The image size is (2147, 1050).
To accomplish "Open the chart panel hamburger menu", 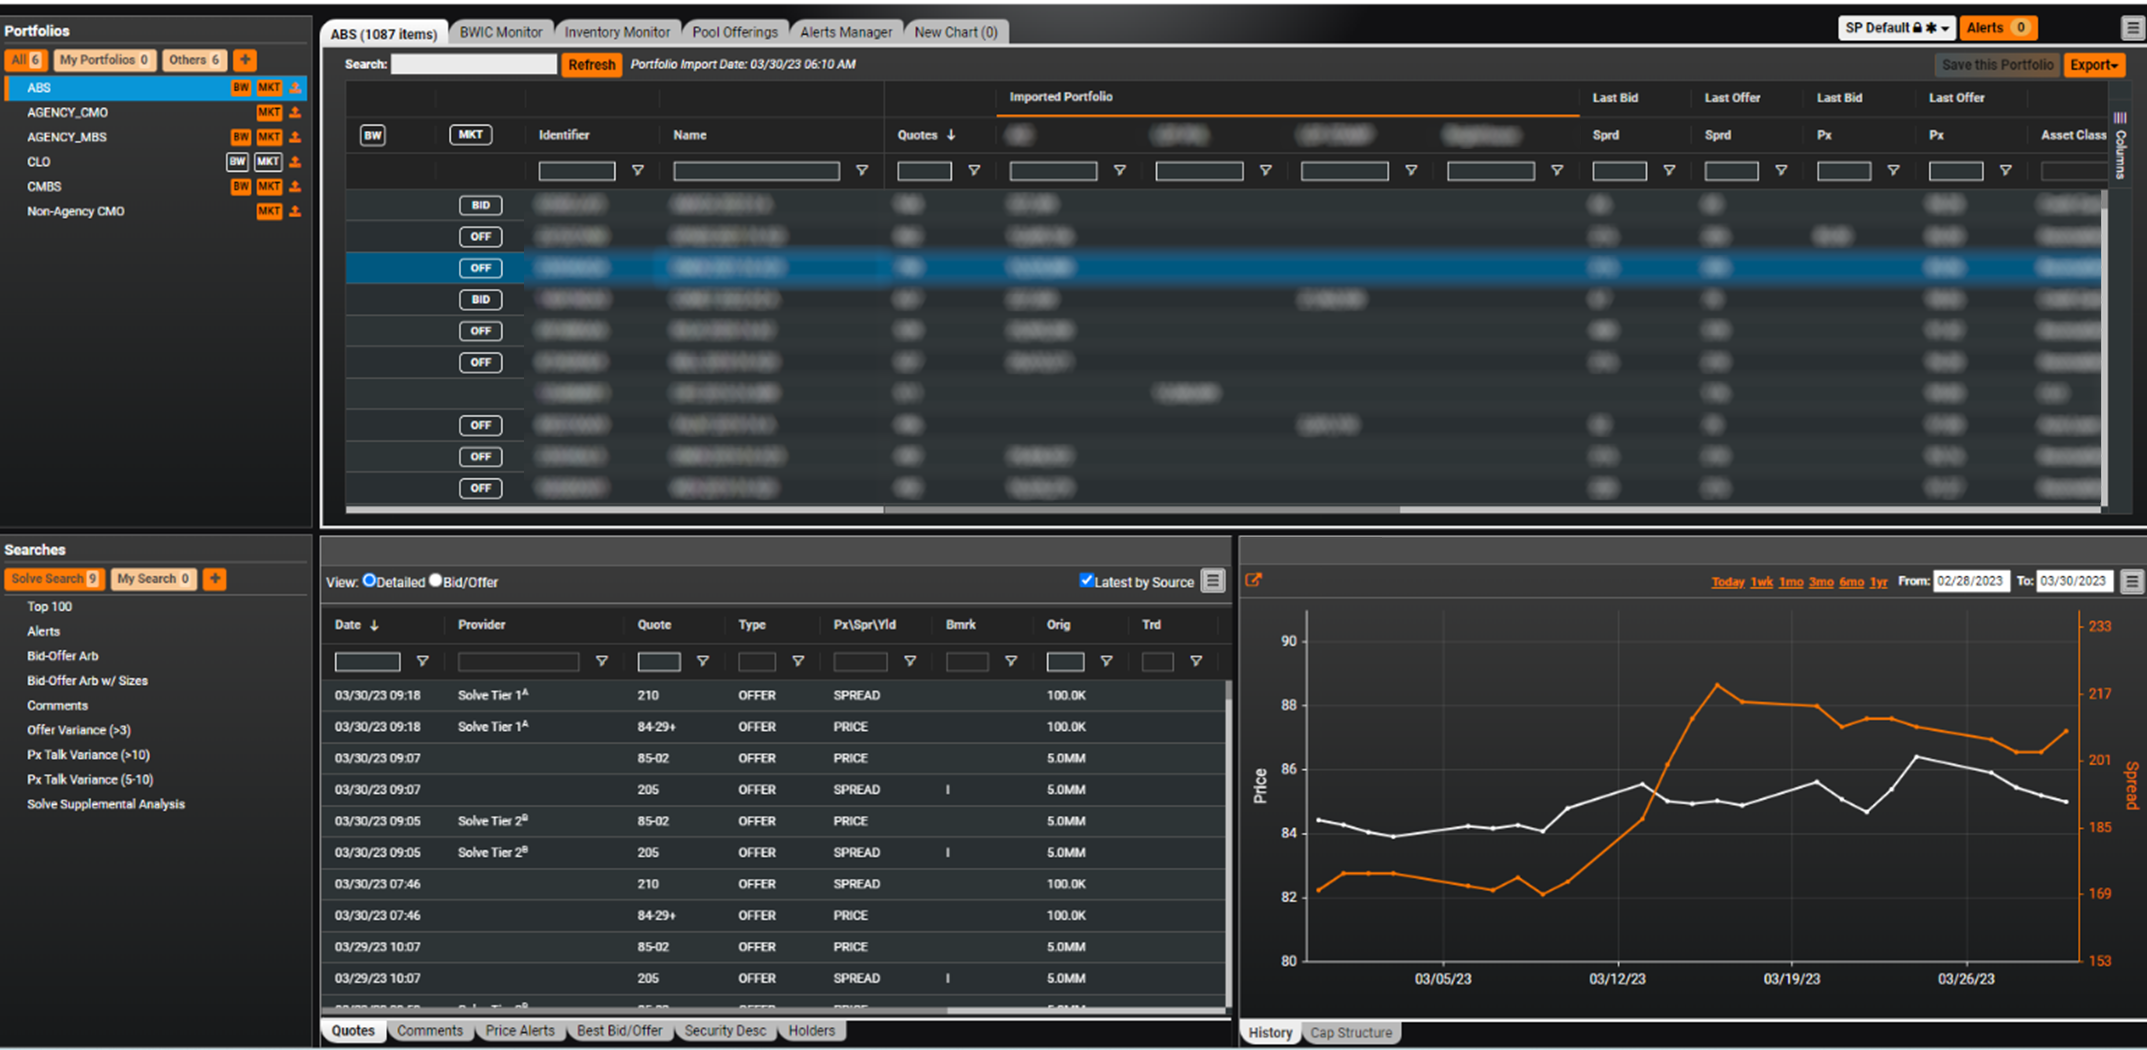I will [2131, 581].
